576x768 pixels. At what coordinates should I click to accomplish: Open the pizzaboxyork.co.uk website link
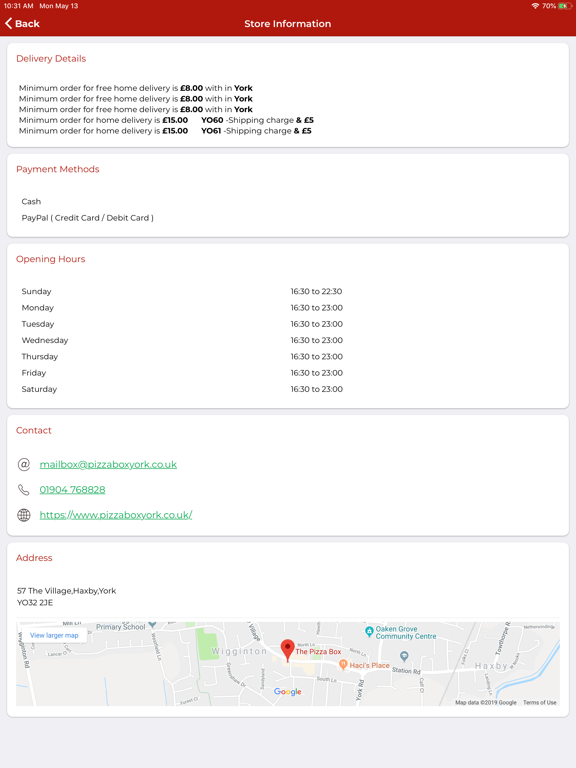point(116,515)
